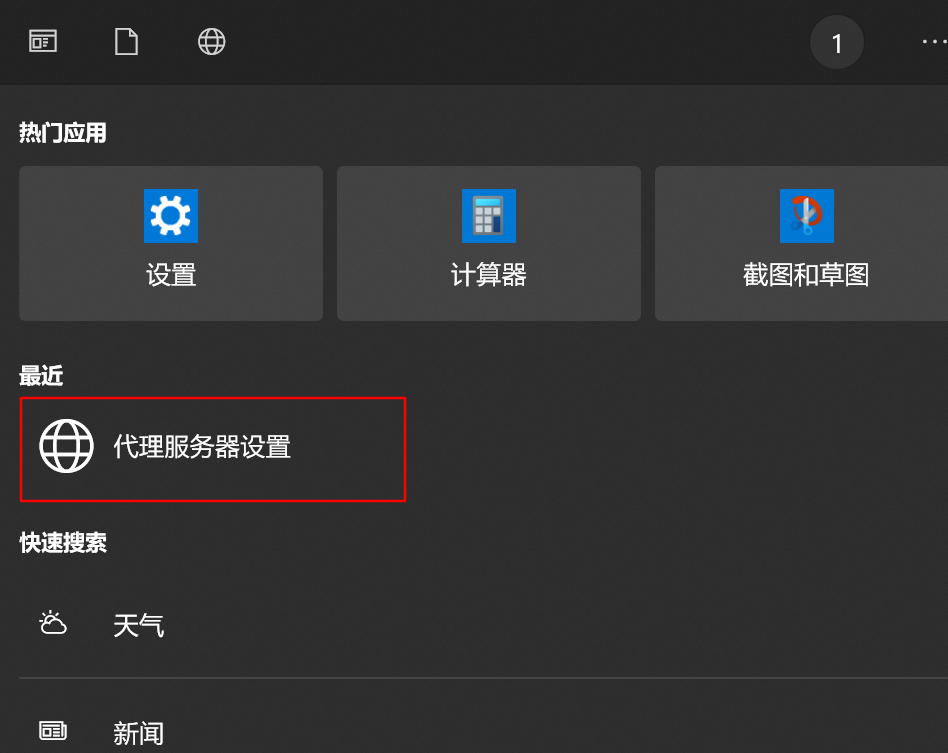
Task: Select the documents filter page icon
Action: click(x=126, y=42)
